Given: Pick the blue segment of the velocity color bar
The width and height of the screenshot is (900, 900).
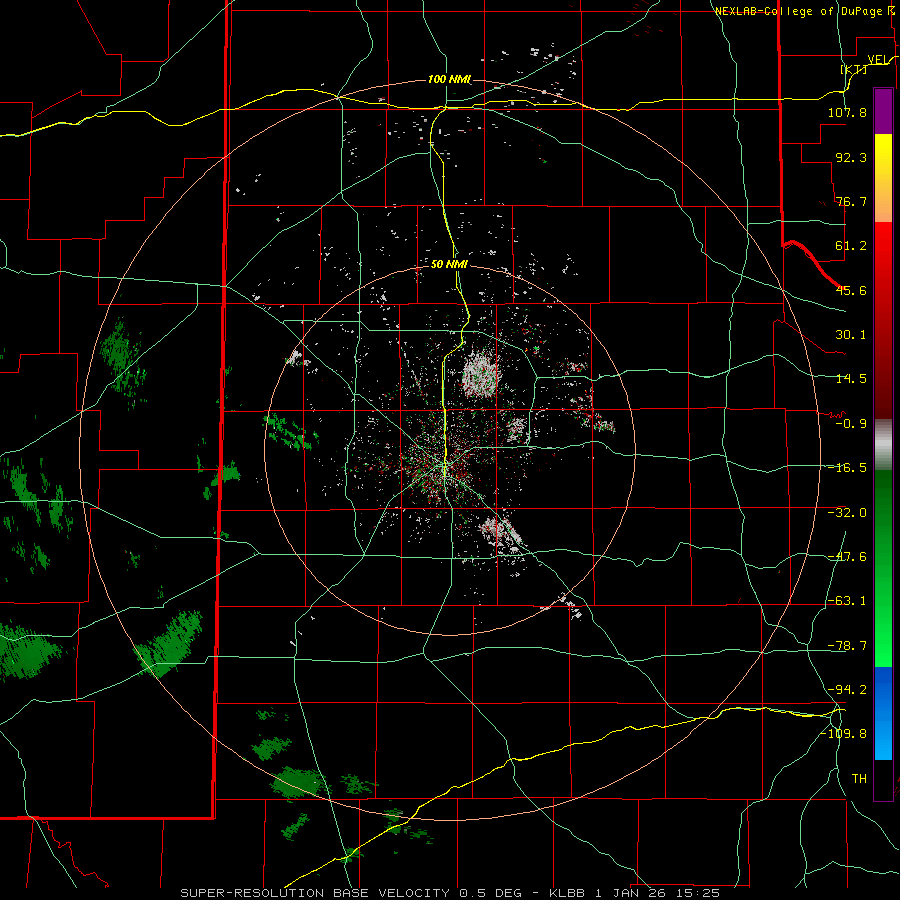Looking at the screenshot, I should (883, 713).
